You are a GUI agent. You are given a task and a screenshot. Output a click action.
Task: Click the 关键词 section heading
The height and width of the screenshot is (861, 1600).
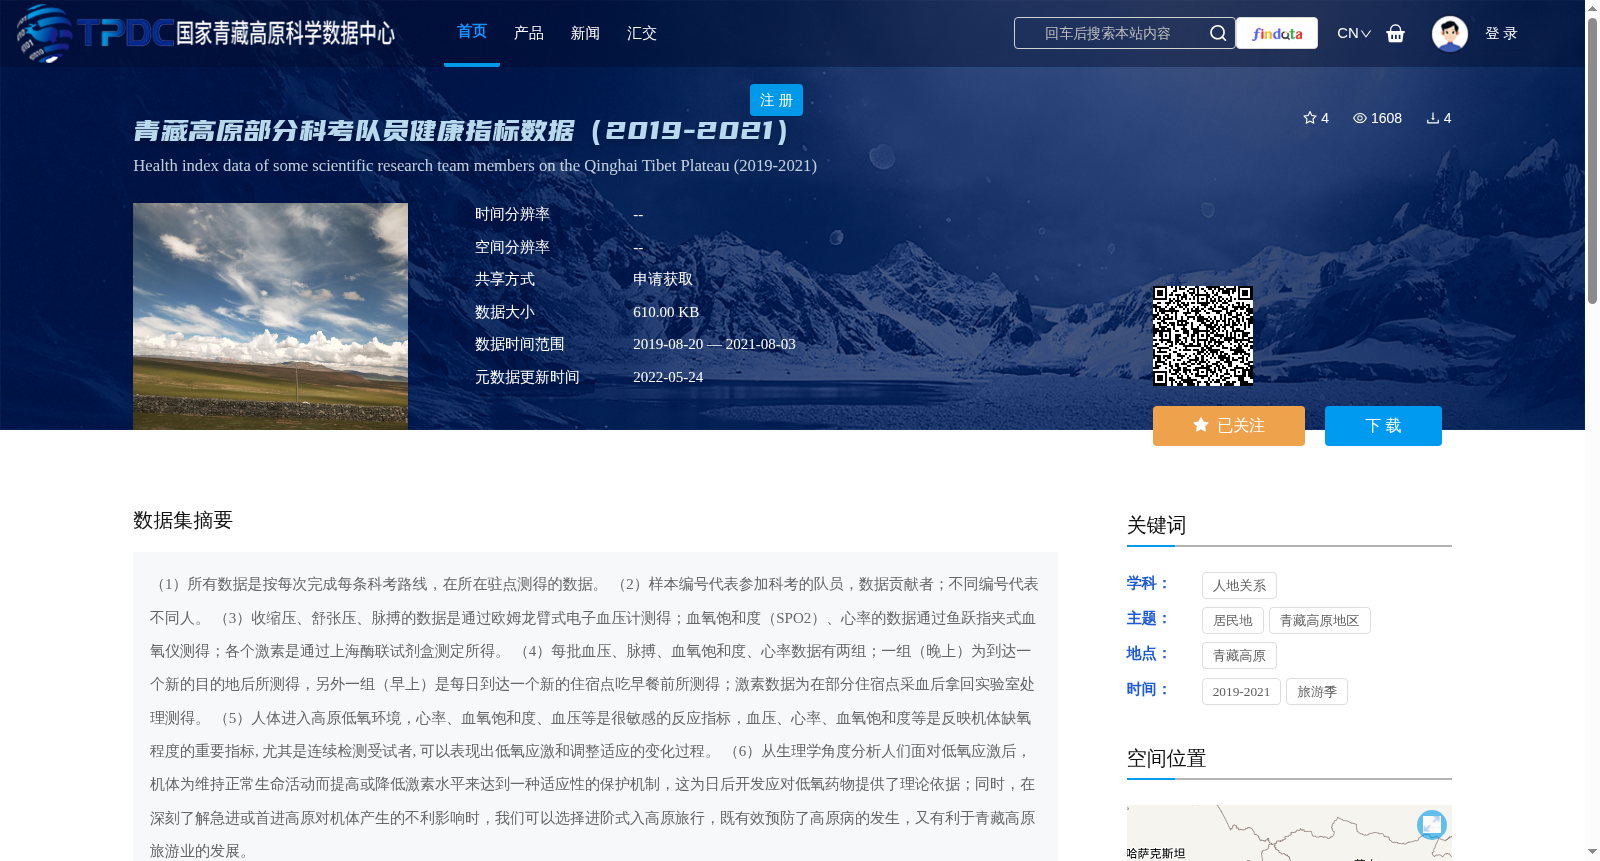tap(1157, 525)
